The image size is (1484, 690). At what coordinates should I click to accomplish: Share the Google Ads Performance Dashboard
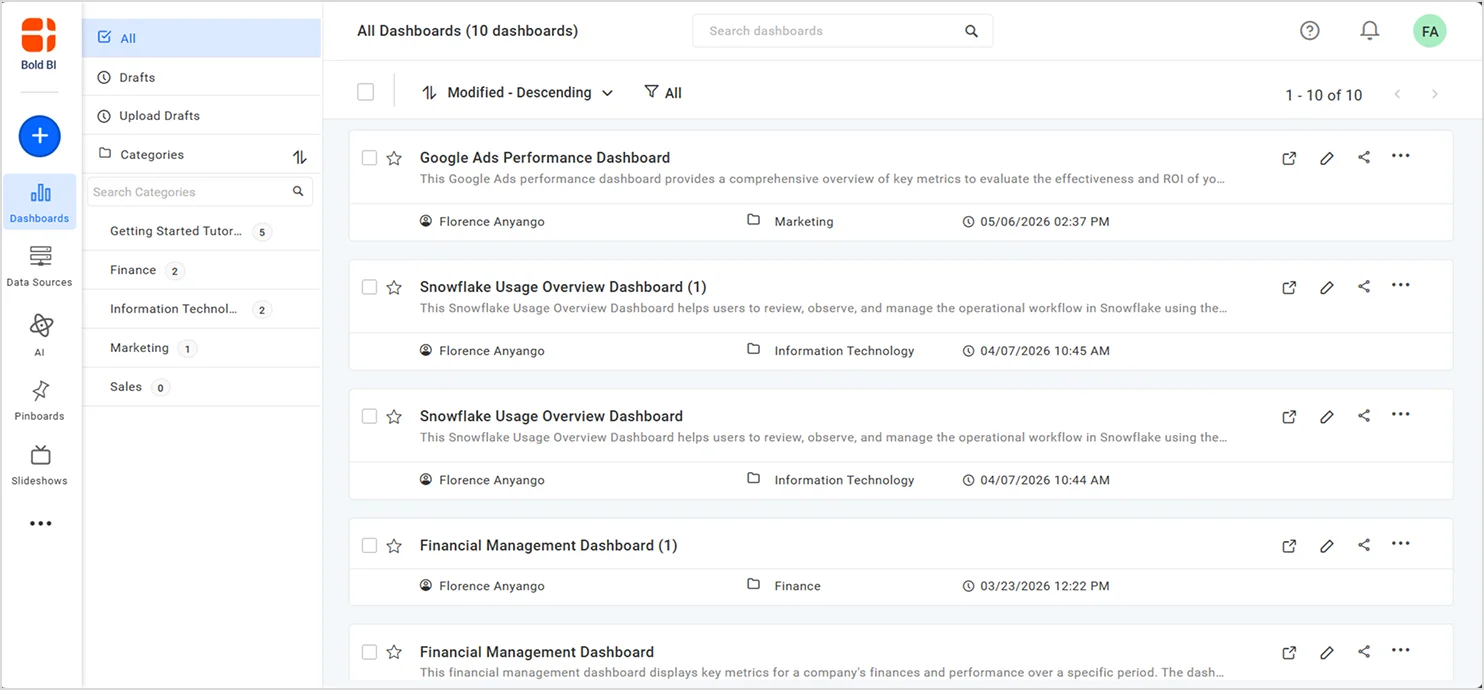click(x=1364, y=157)
